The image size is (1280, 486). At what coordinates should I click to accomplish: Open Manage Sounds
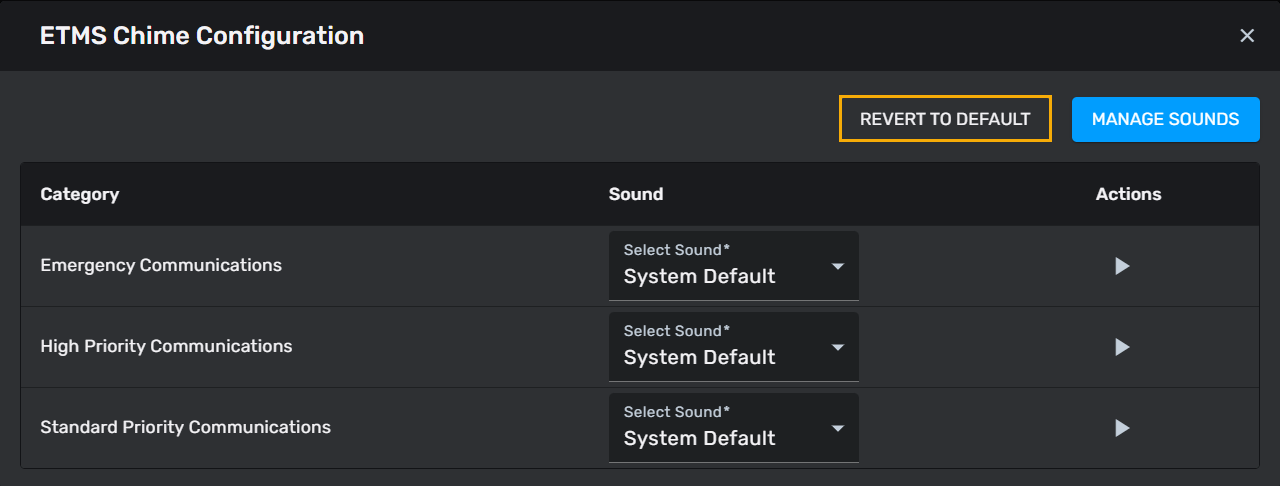point(1165,119)
